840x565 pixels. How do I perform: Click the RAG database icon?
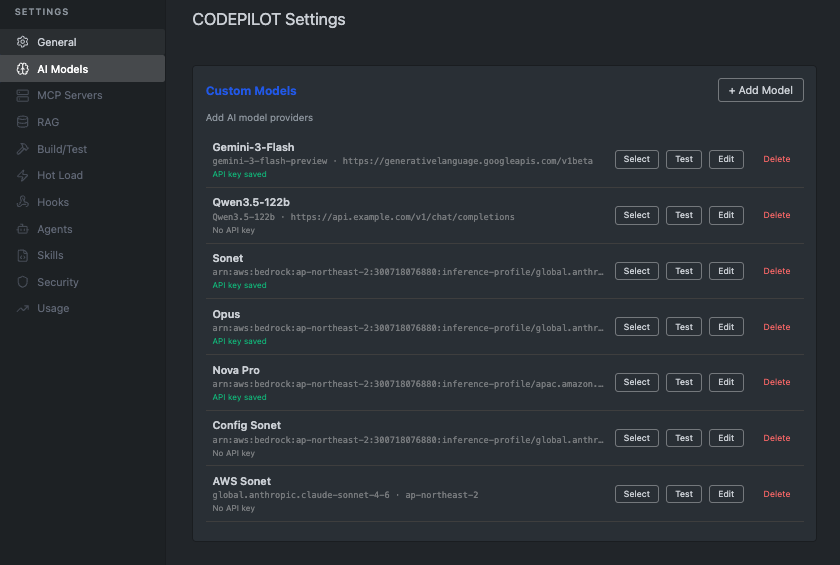22,122
